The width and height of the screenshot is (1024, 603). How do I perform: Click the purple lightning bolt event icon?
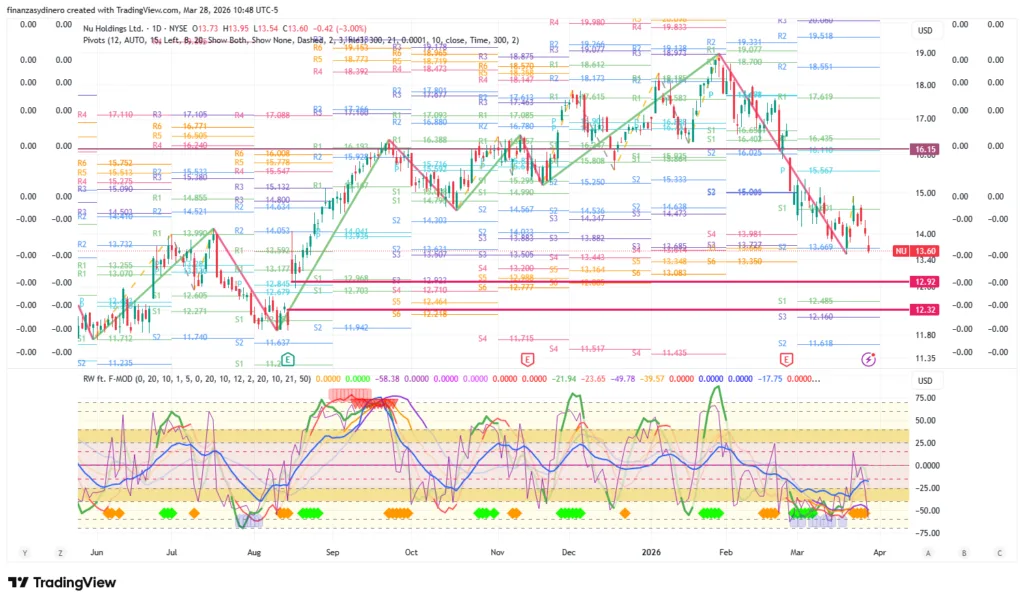pos(868,358)
